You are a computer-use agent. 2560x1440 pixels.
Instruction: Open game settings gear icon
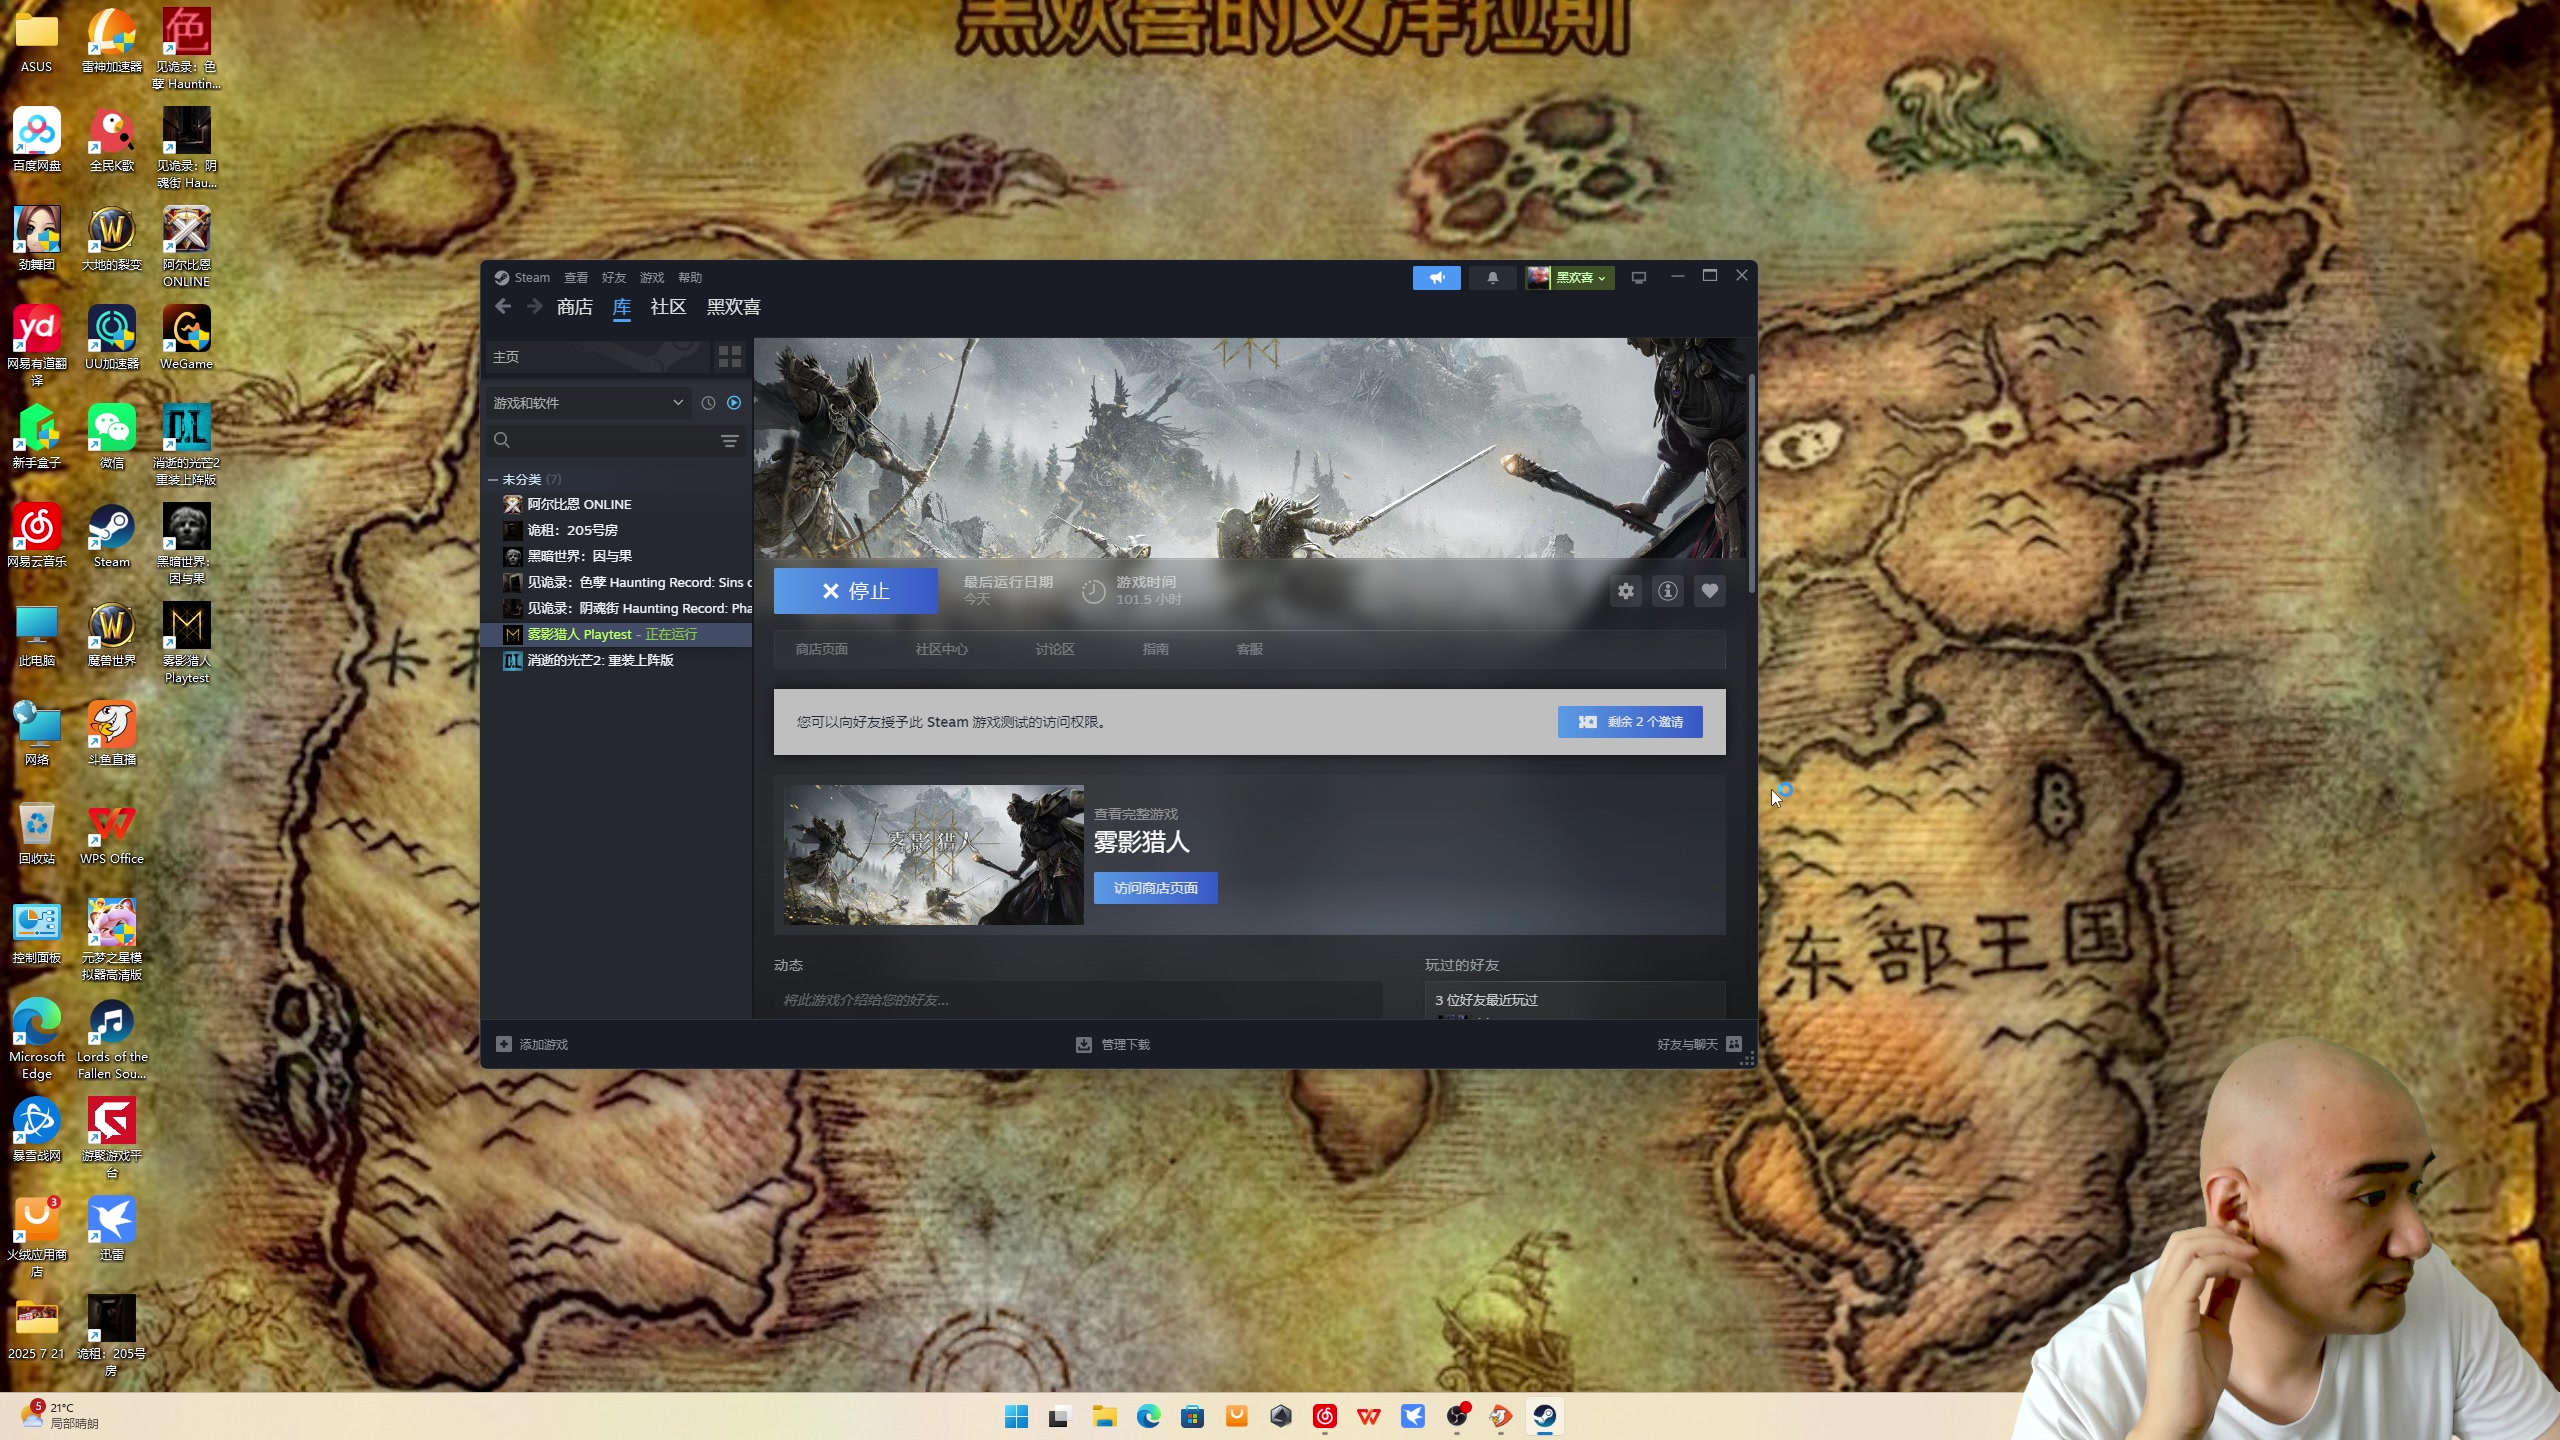[x=1626, y=591]
